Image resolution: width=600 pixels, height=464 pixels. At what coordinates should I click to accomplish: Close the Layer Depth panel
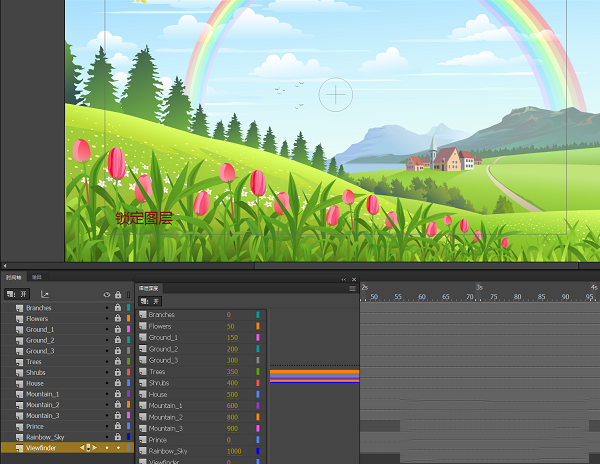[x=352, y=279]
